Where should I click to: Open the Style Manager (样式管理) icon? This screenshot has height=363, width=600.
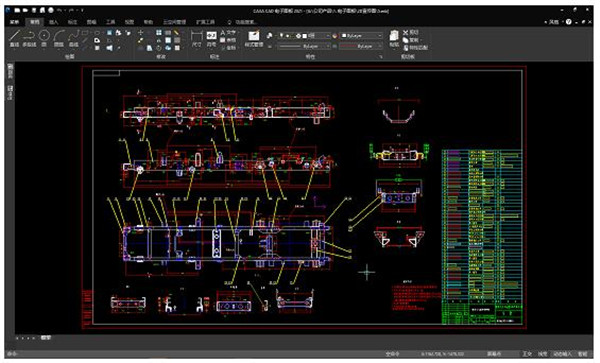[254, 39]
